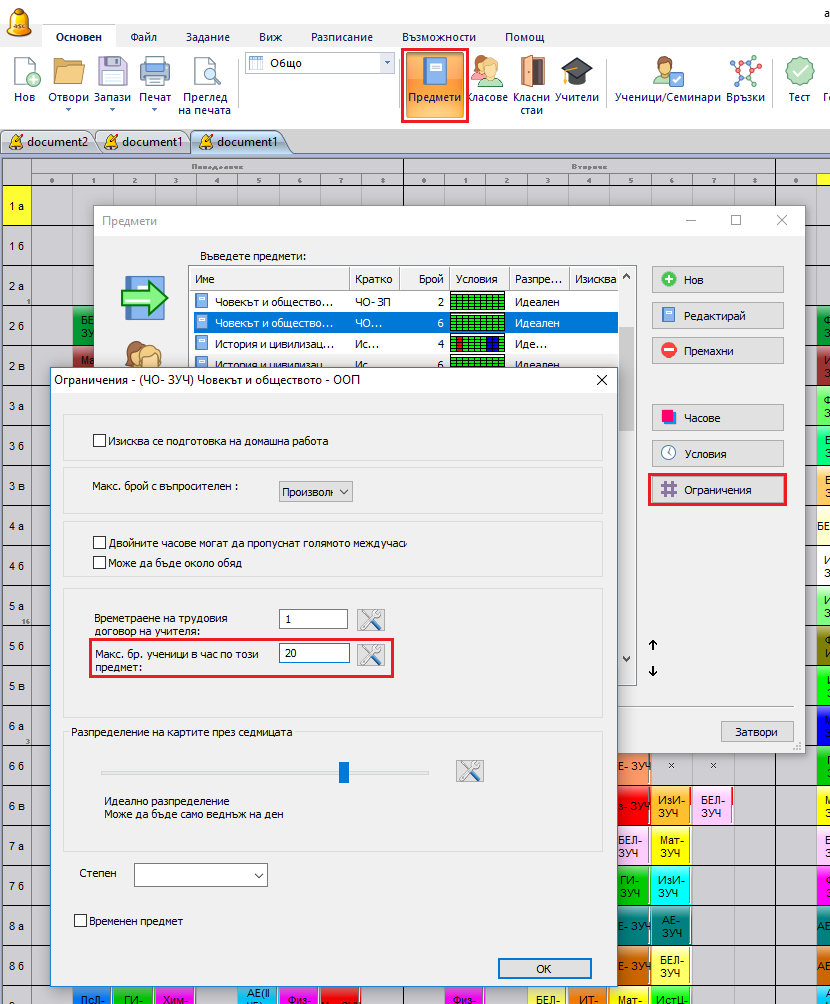Toggle the 'Временен предмет' checkbox
The image size is (830, 1004).
(x=81, y=921)
